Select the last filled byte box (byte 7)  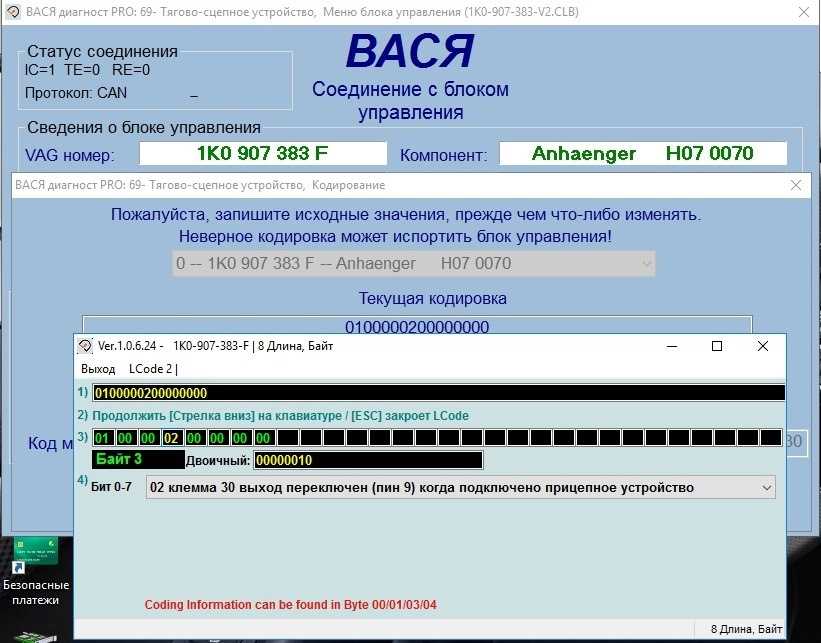point(263,438)
